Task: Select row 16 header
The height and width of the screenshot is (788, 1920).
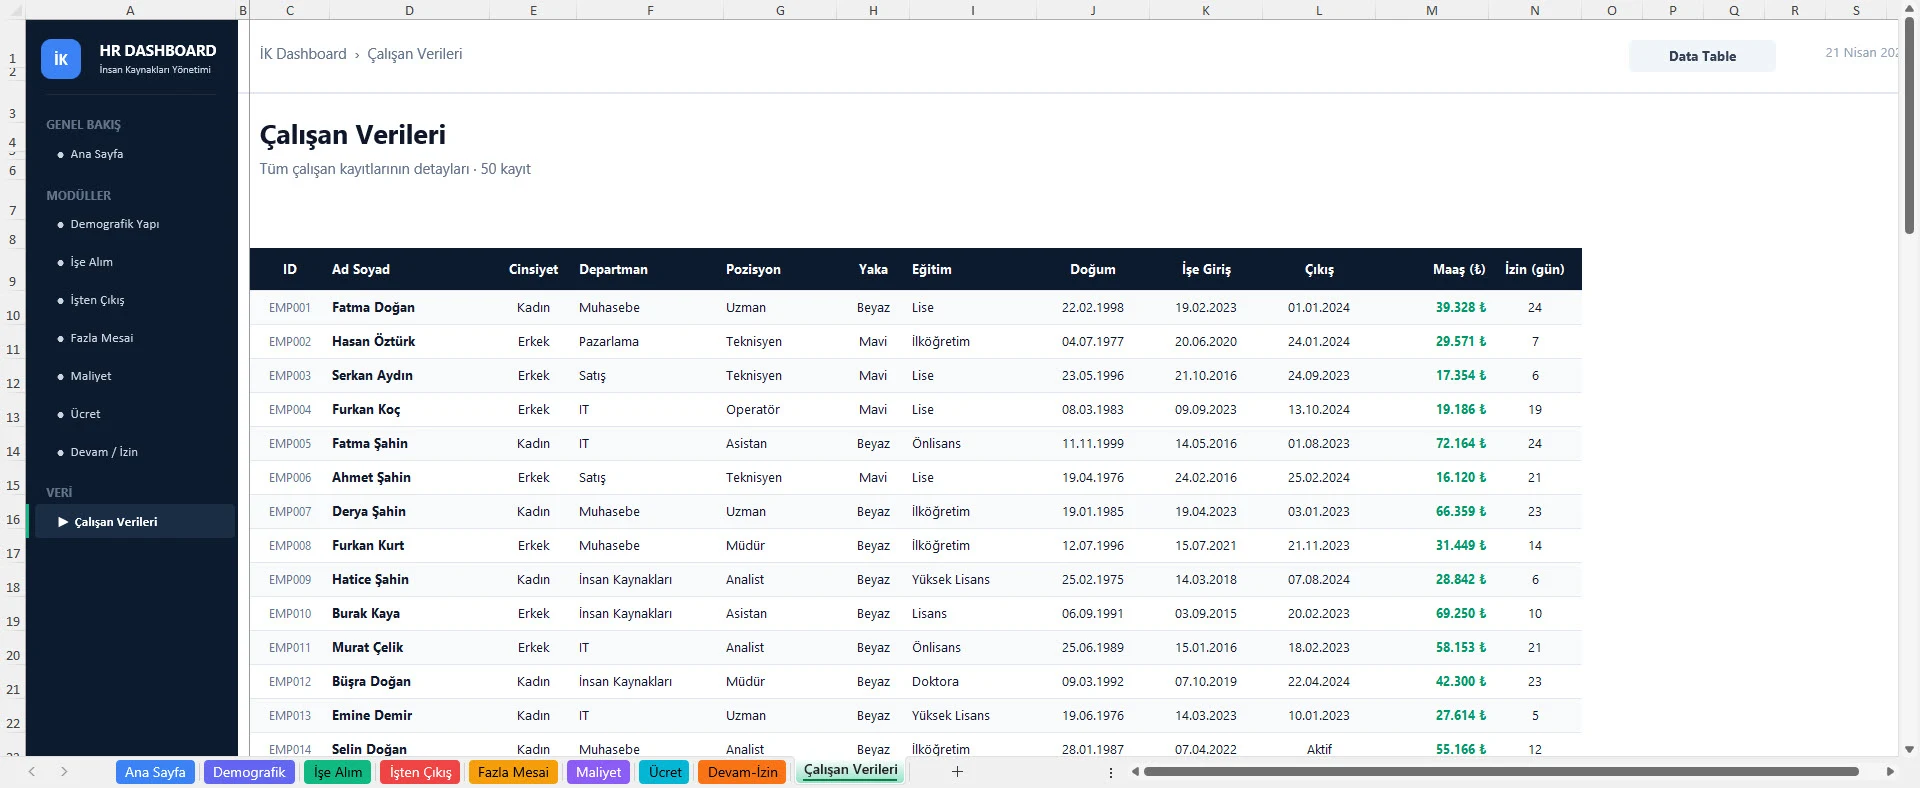Action: click(13, 519)
